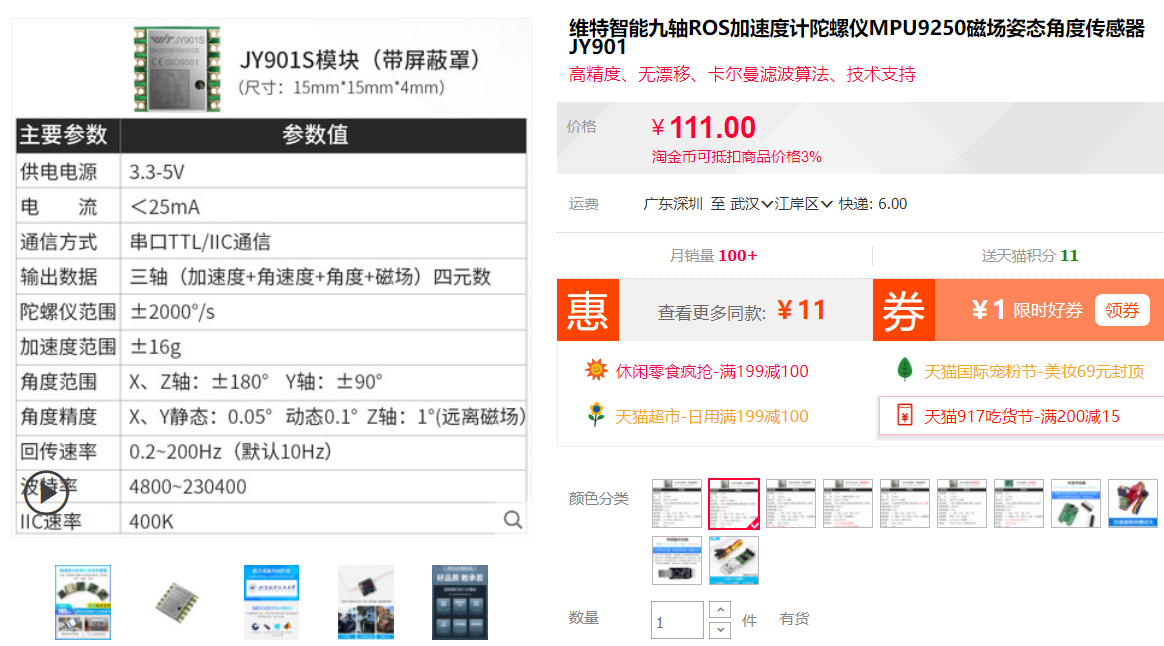Viewport: 1164px width, 646px height.
Task: Click the green leaf icon beside 天猫国际宠粉节
Action: (904, 369)
